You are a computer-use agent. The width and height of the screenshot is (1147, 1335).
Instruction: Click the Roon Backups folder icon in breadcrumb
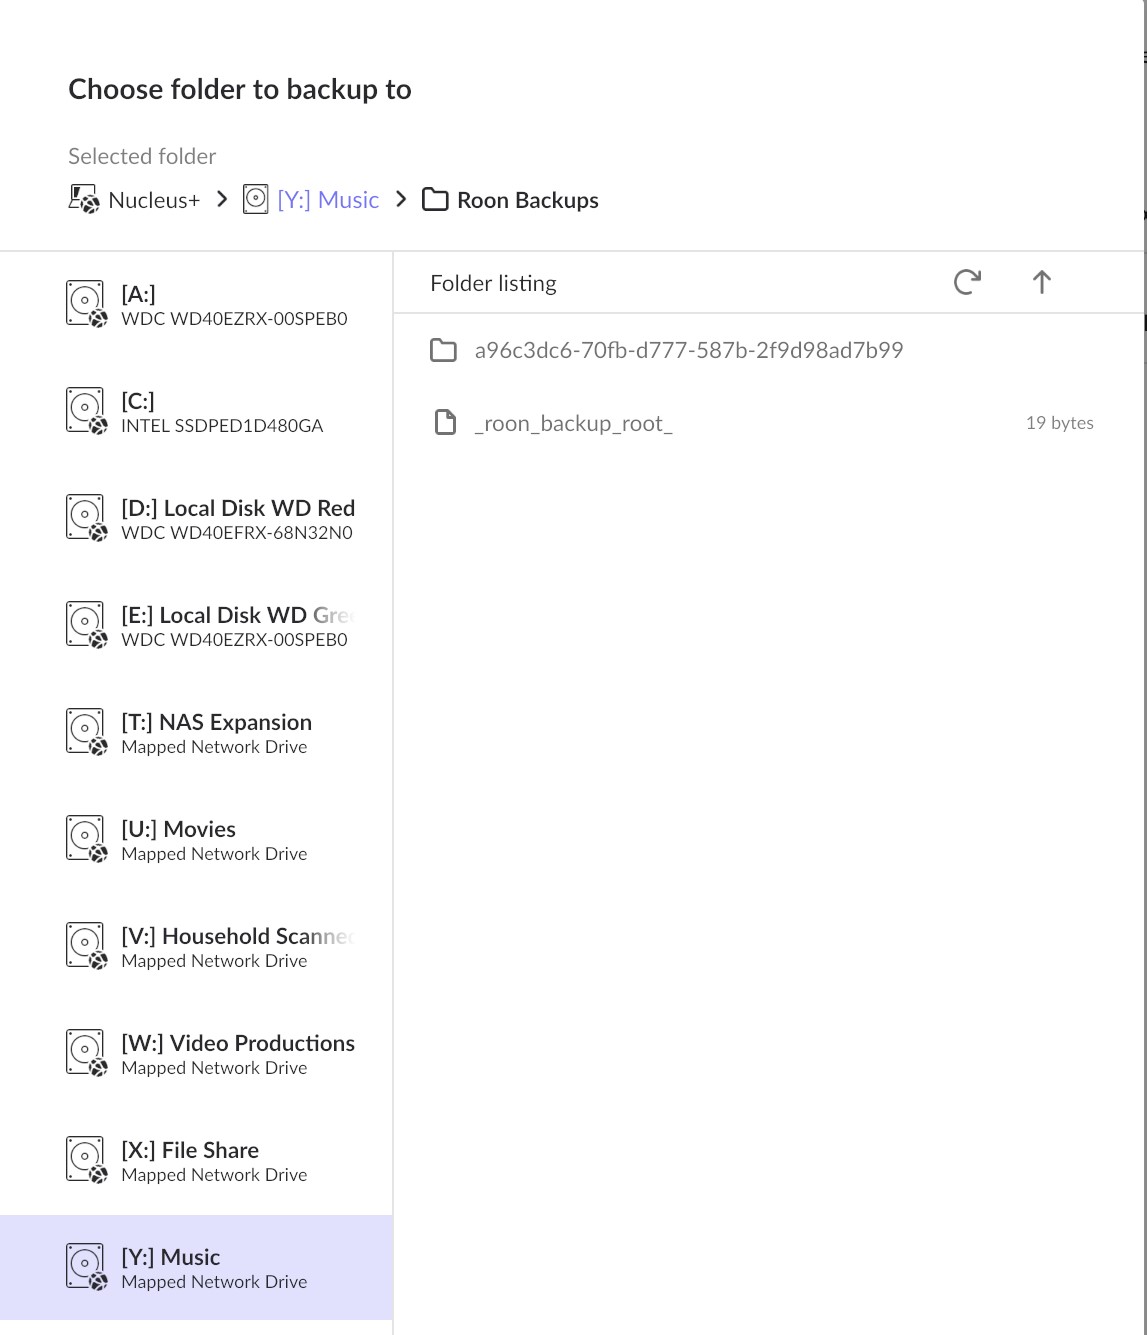coord(435,200)
